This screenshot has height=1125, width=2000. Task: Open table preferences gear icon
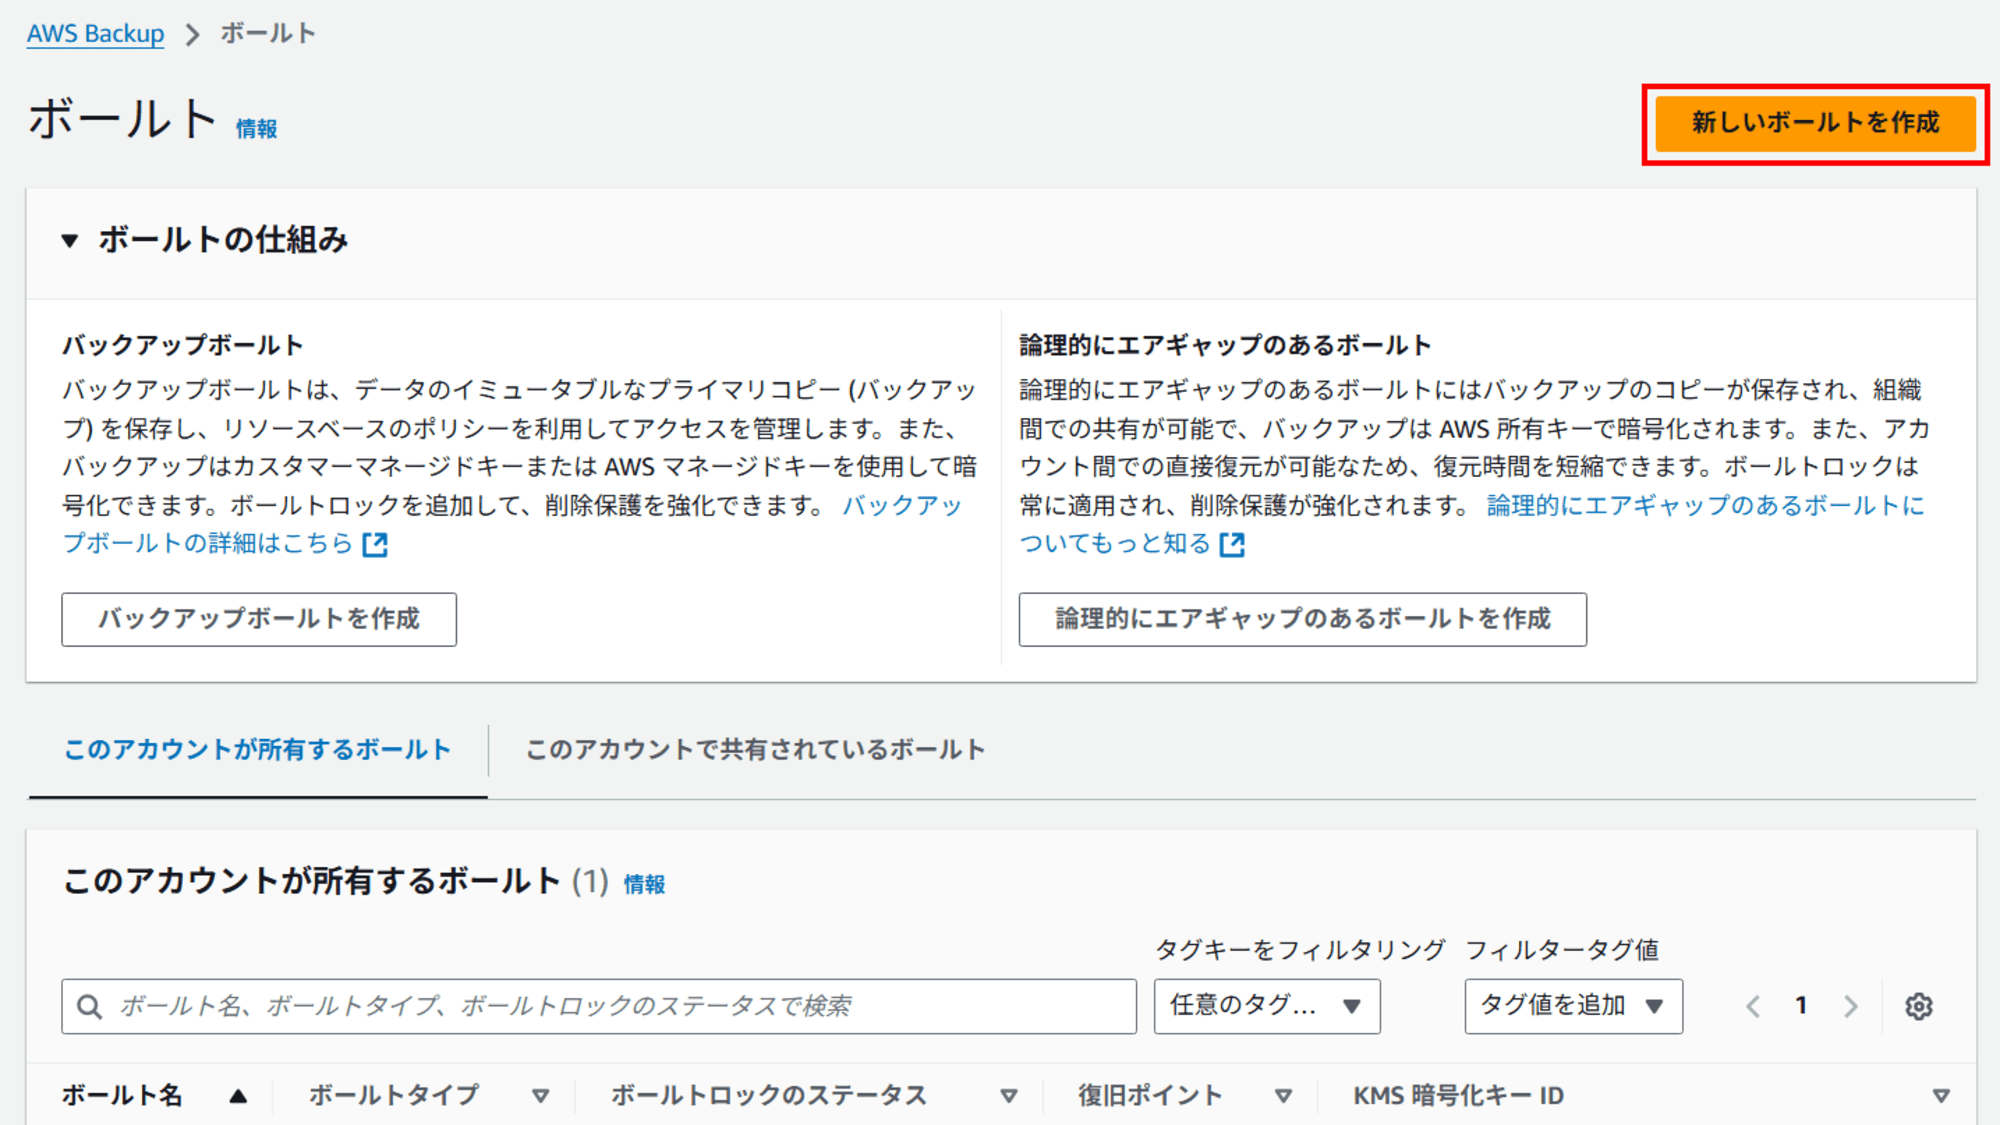tap(1919, 1006)
